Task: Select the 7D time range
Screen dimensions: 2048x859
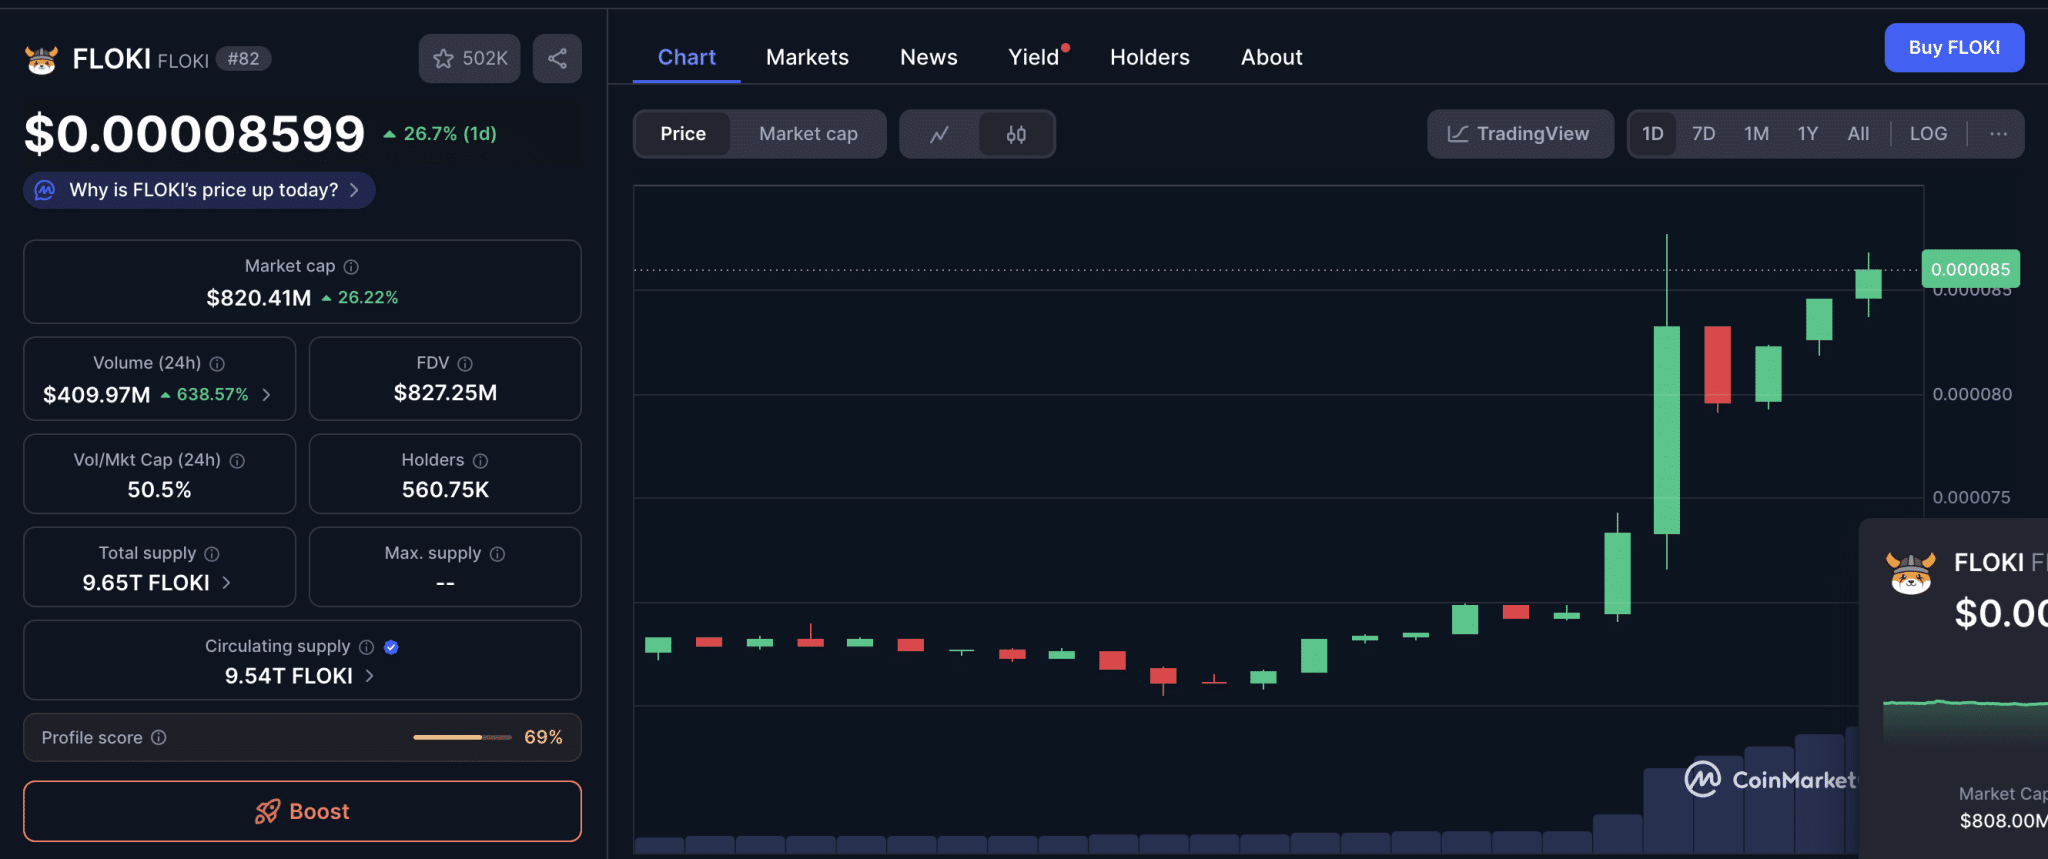Action: (x=1703, y=134)
